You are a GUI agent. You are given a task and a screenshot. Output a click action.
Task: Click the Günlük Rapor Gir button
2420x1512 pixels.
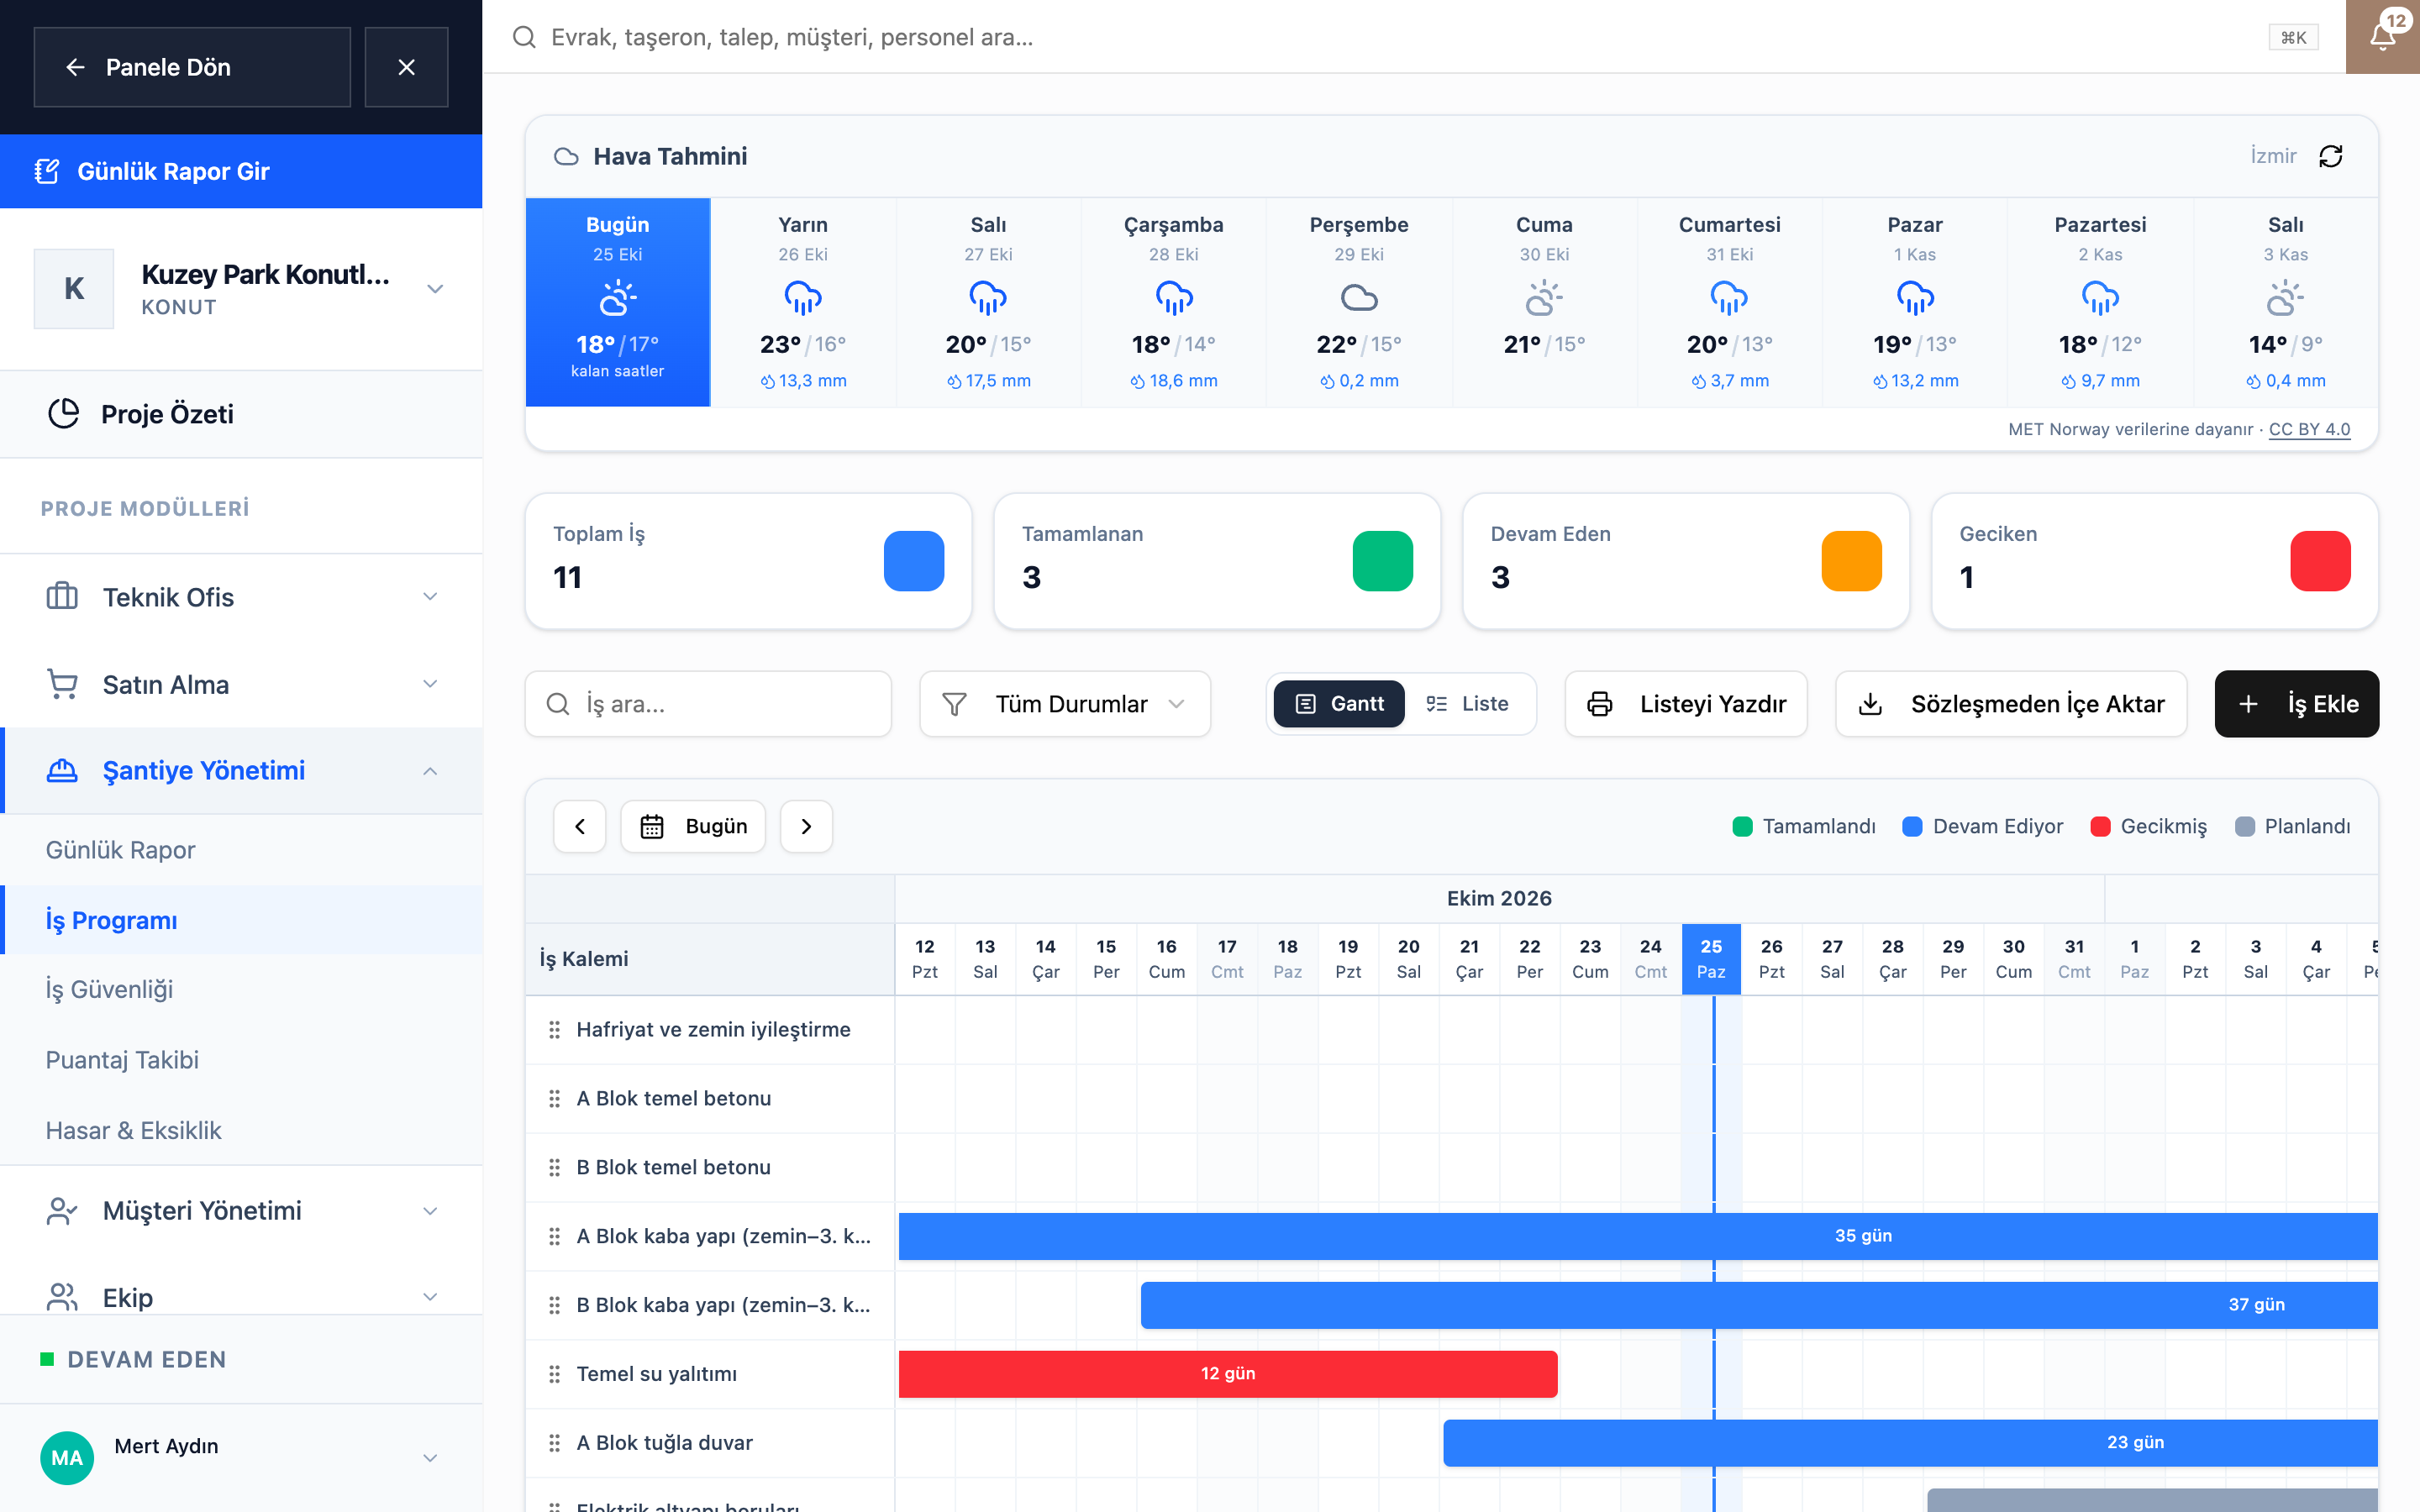241,171
